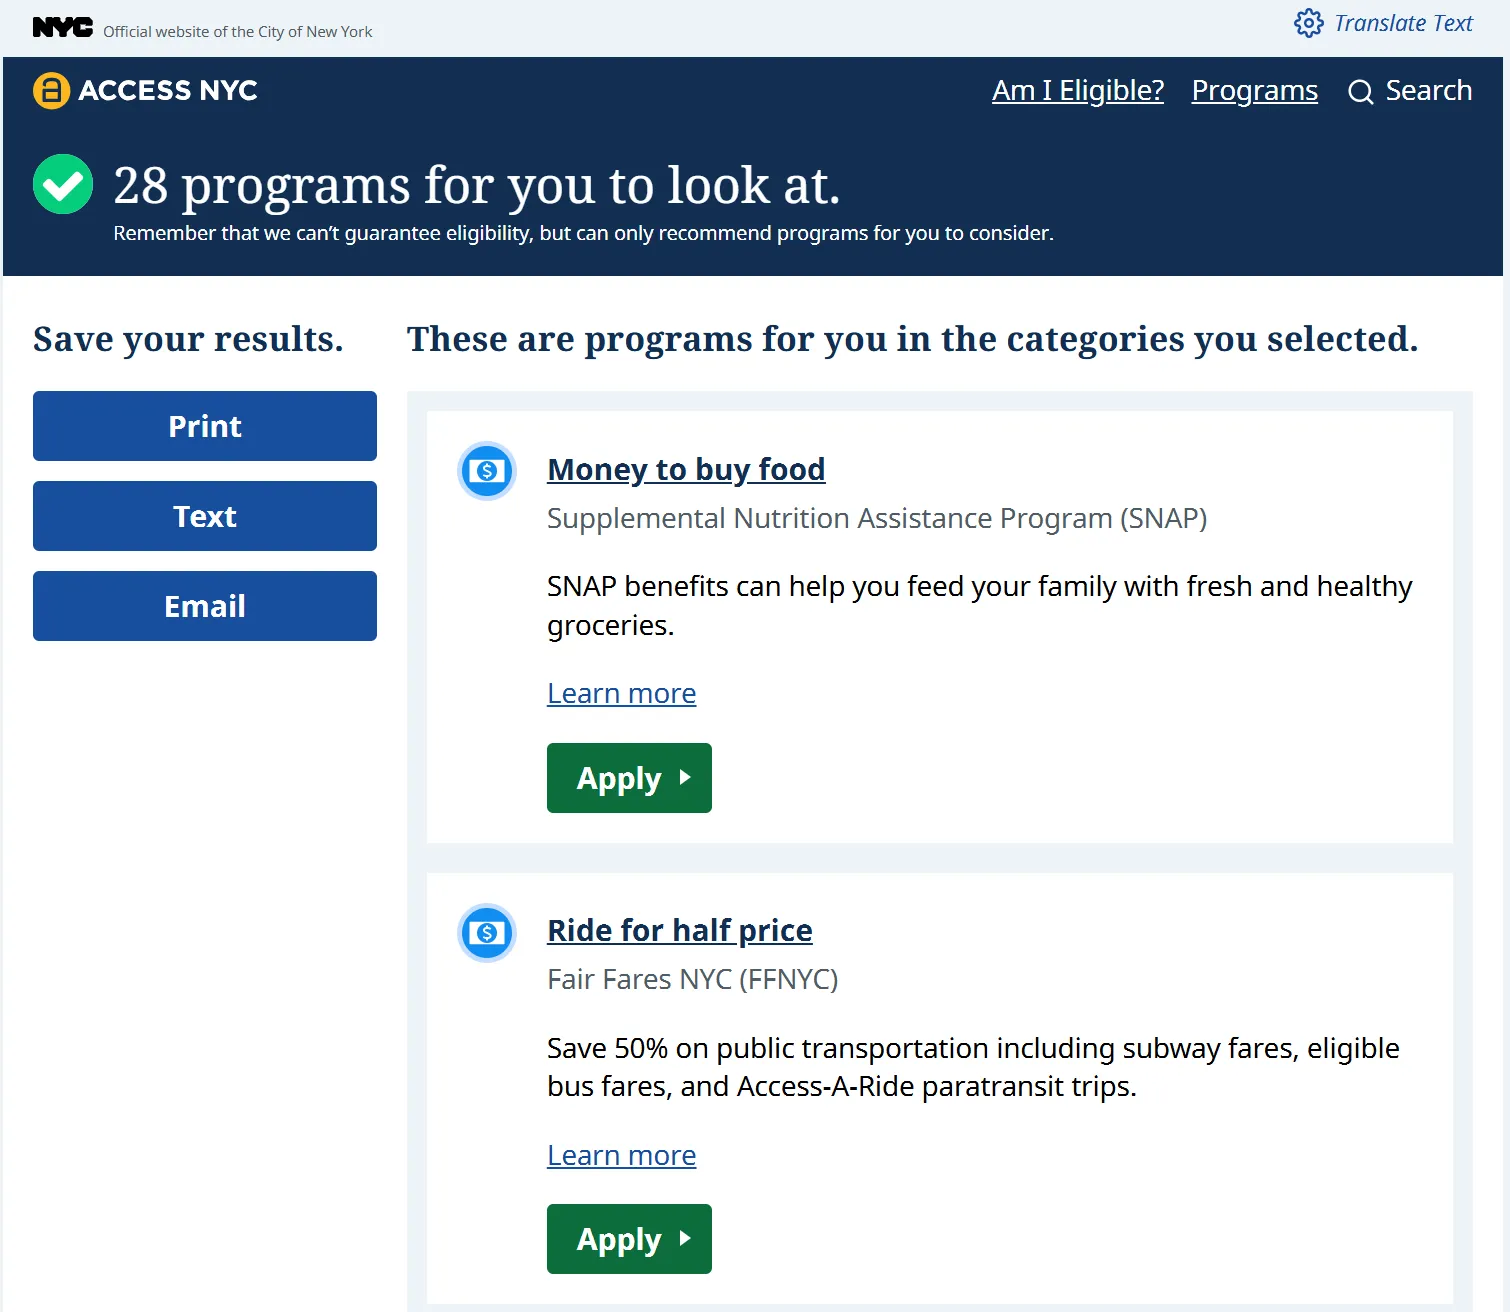
Task: Click 'Save your results.' heading
Action: coord(188,339)
